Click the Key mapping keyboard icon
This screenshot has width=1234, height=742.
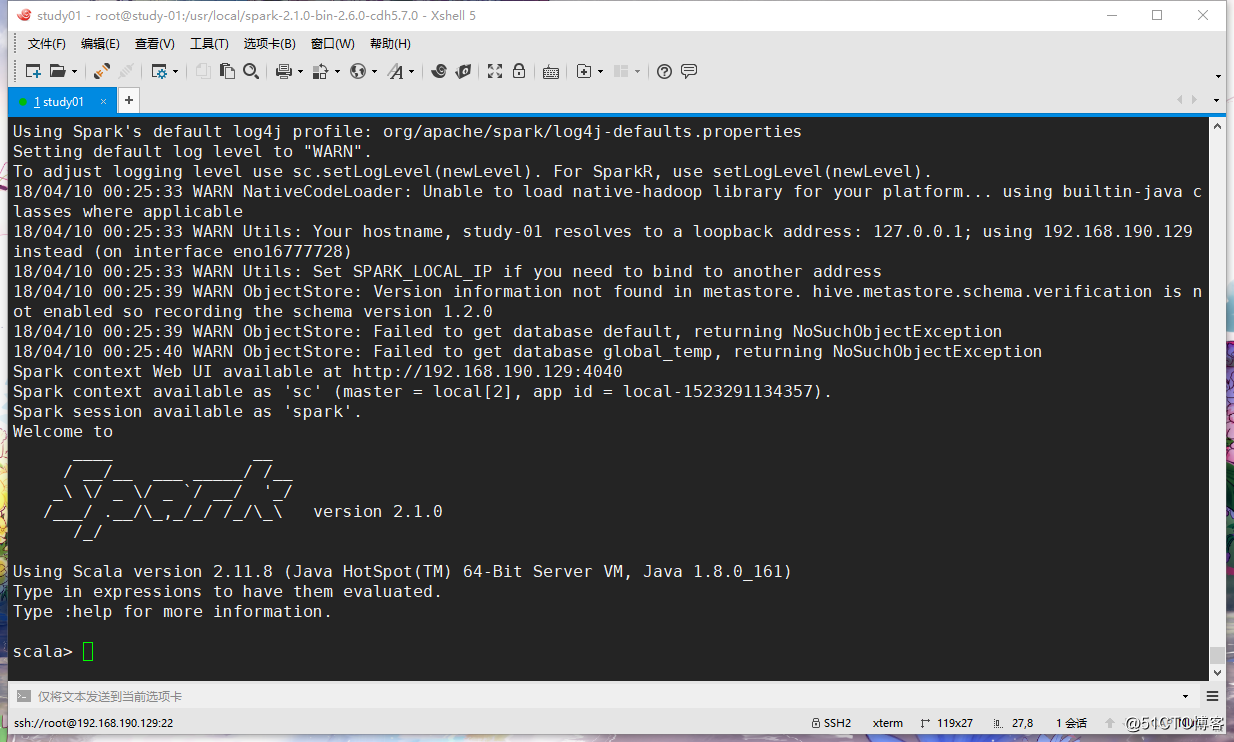coord(551,72)
